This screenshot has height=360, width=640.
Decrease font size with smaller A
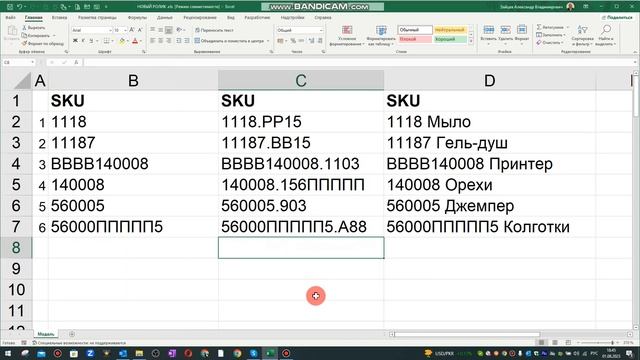click(x=140, y=30)
